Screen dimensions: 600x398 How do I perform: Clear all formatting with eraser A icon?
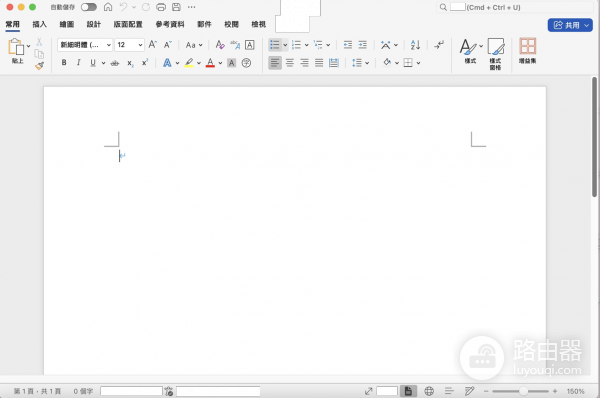[x=220, y=45]
